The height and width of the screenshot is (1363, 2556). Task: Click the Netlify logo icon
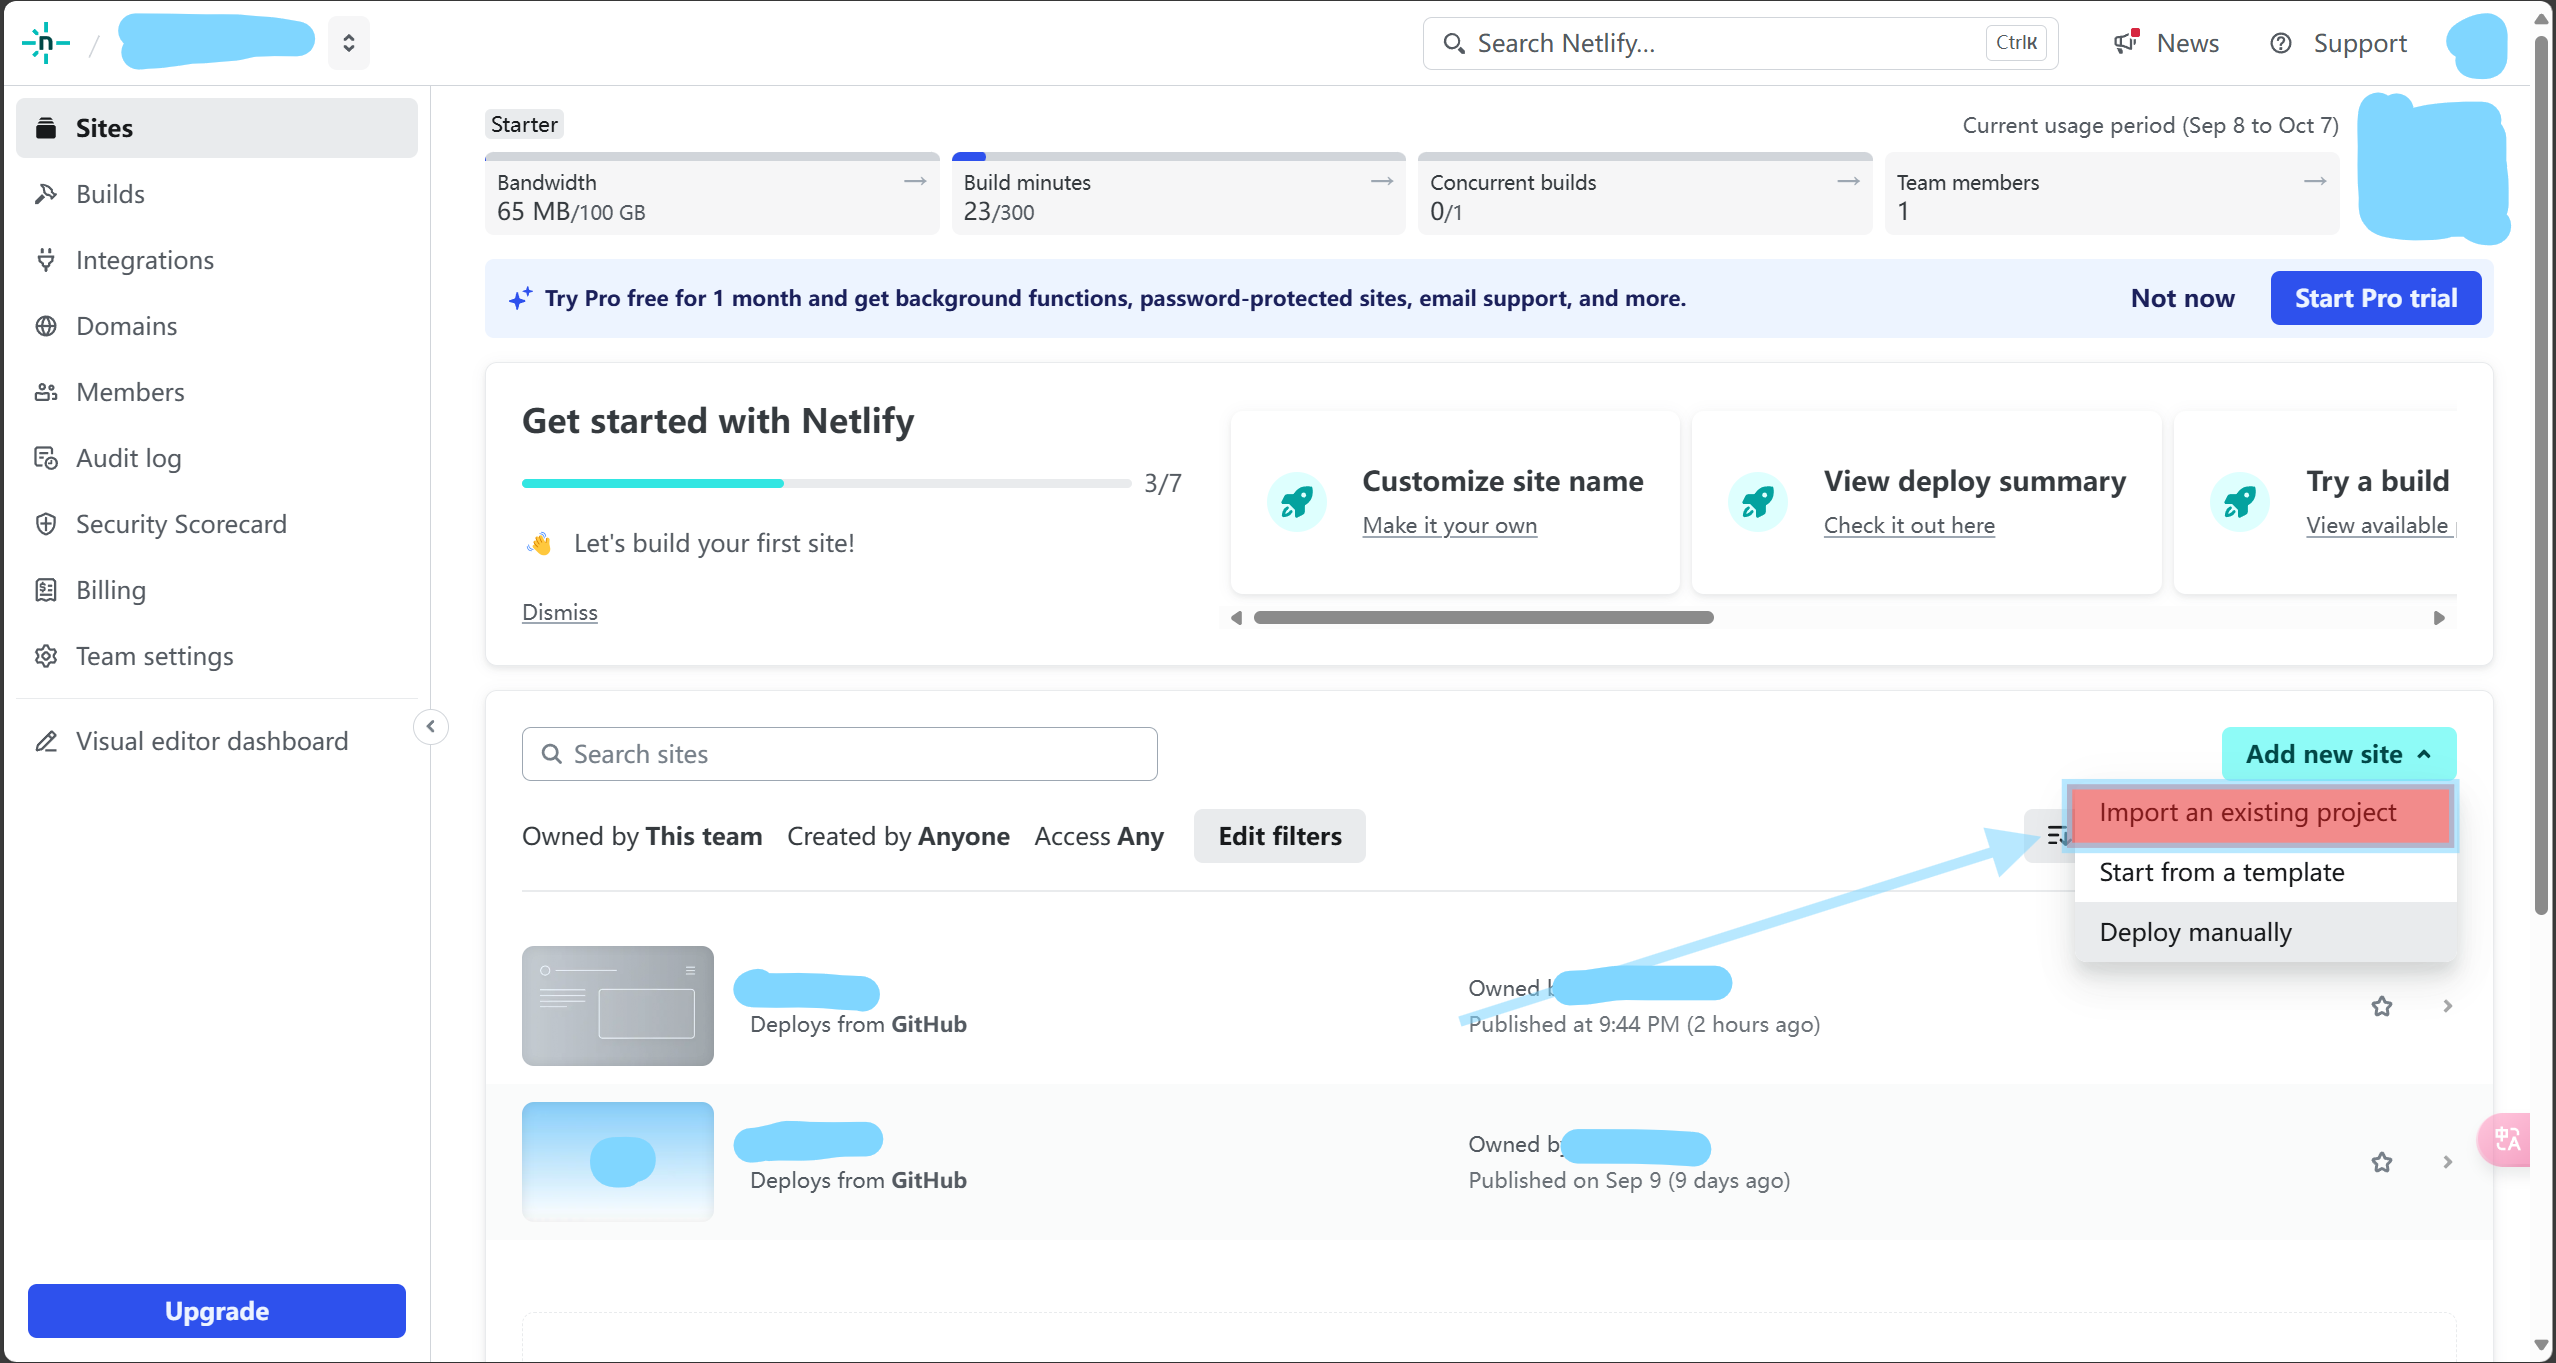(x=45, y=43)
